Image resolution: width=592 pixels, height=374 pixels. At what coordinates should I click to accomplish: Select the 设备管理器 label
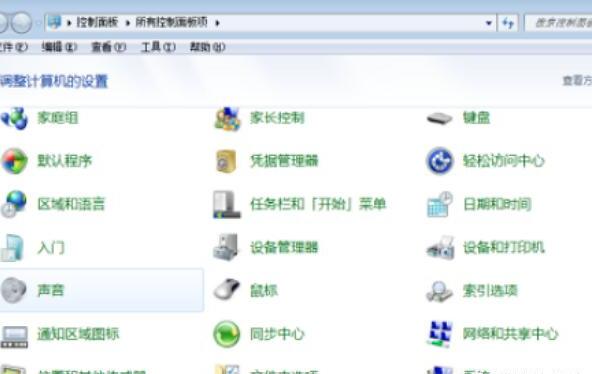[x=284, y=248]
